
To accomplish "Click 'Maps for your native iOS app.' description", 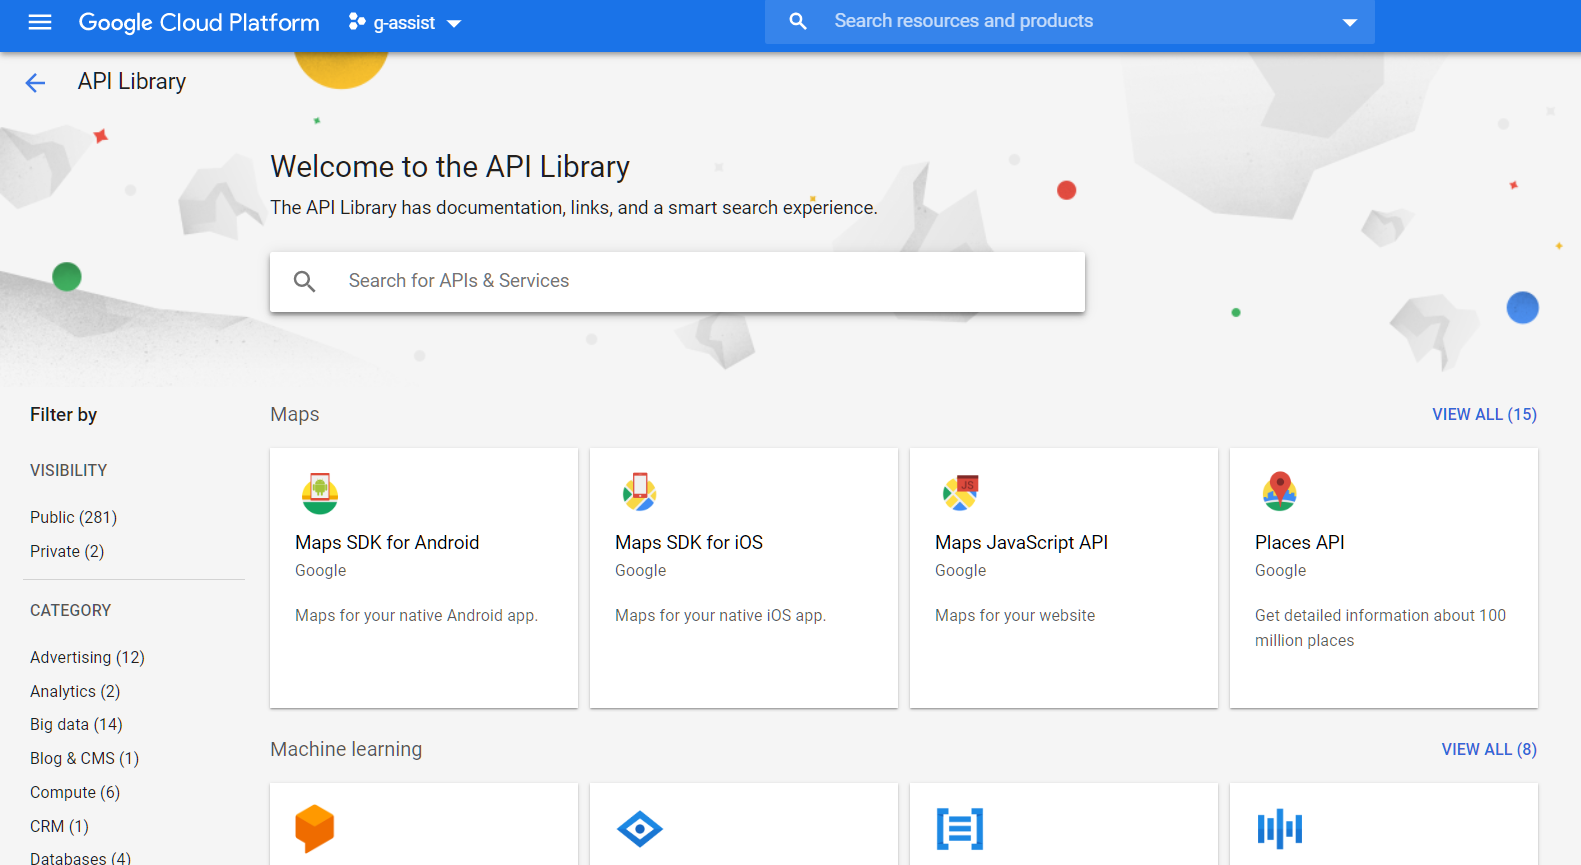I will (720, 615).
